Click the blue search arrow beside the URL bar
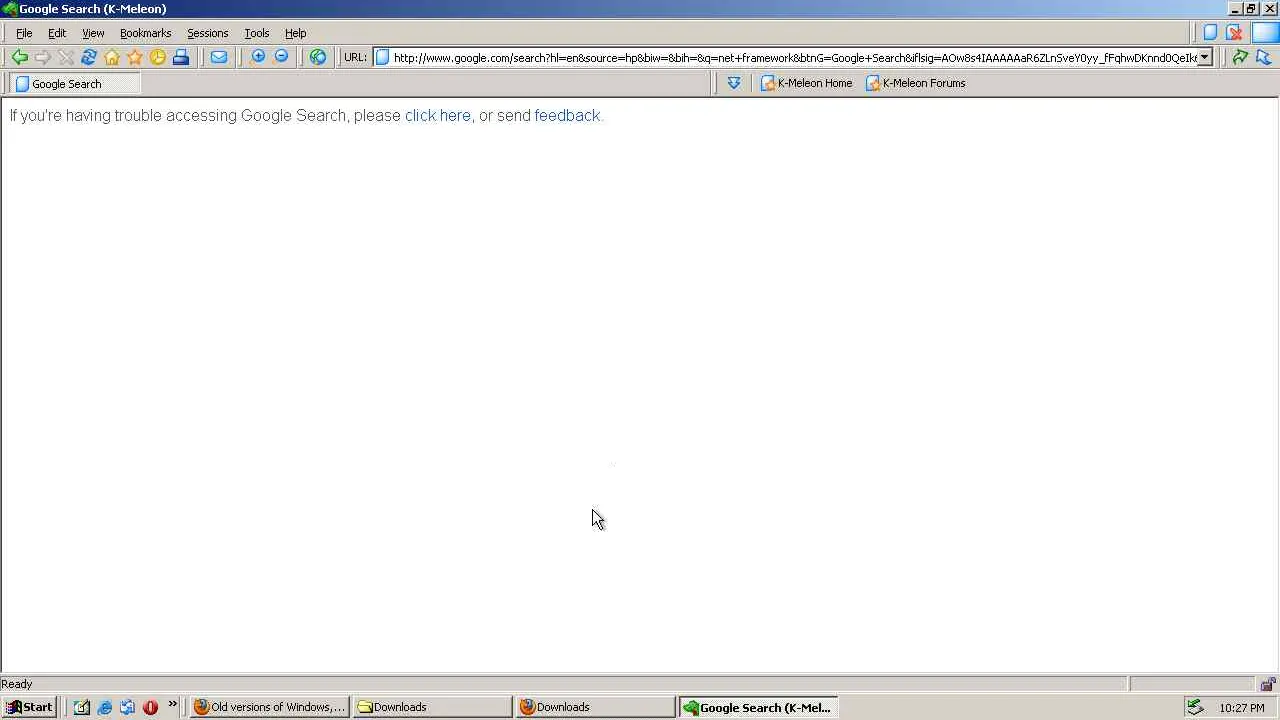Image resolution: width=1280 pixels, height=720 pixels. coord(1264,57)
